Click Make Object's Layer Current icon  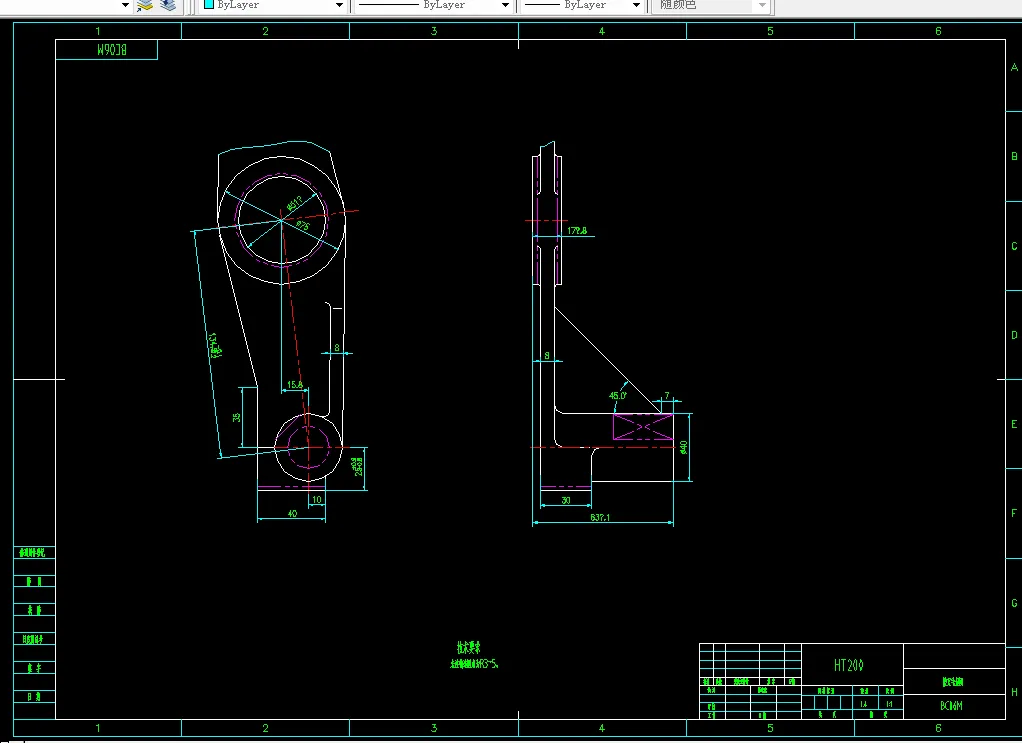[x=145, y=5]
